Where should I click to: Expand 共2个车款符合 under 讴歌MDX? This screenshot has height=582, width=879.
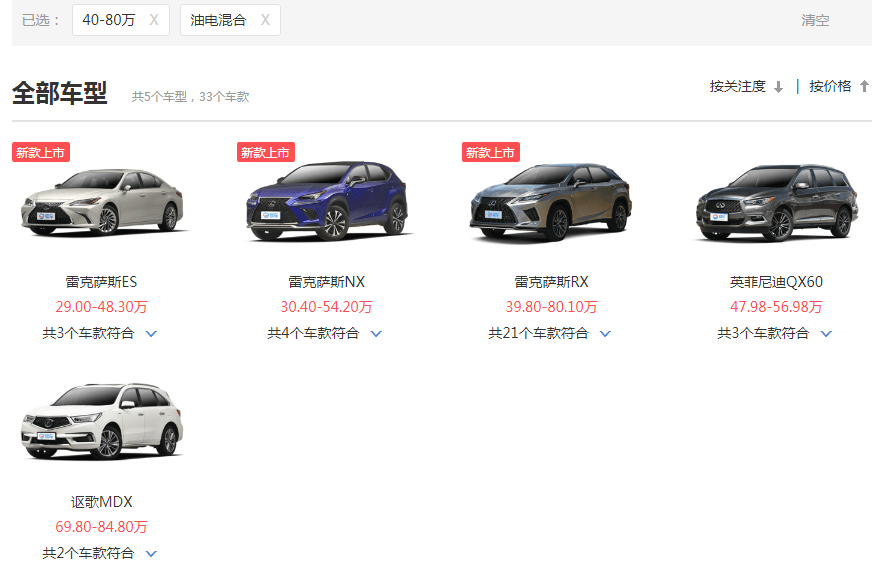(100, 553)
